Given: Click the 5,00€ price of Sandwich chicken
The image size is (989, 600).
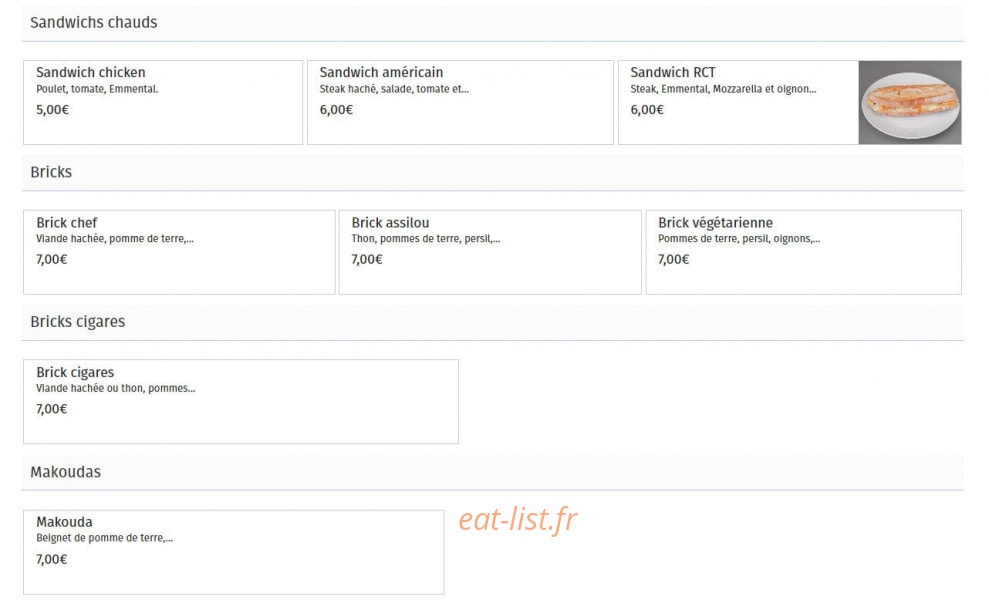Looking at the screenshot, I should tap(52, 110).
